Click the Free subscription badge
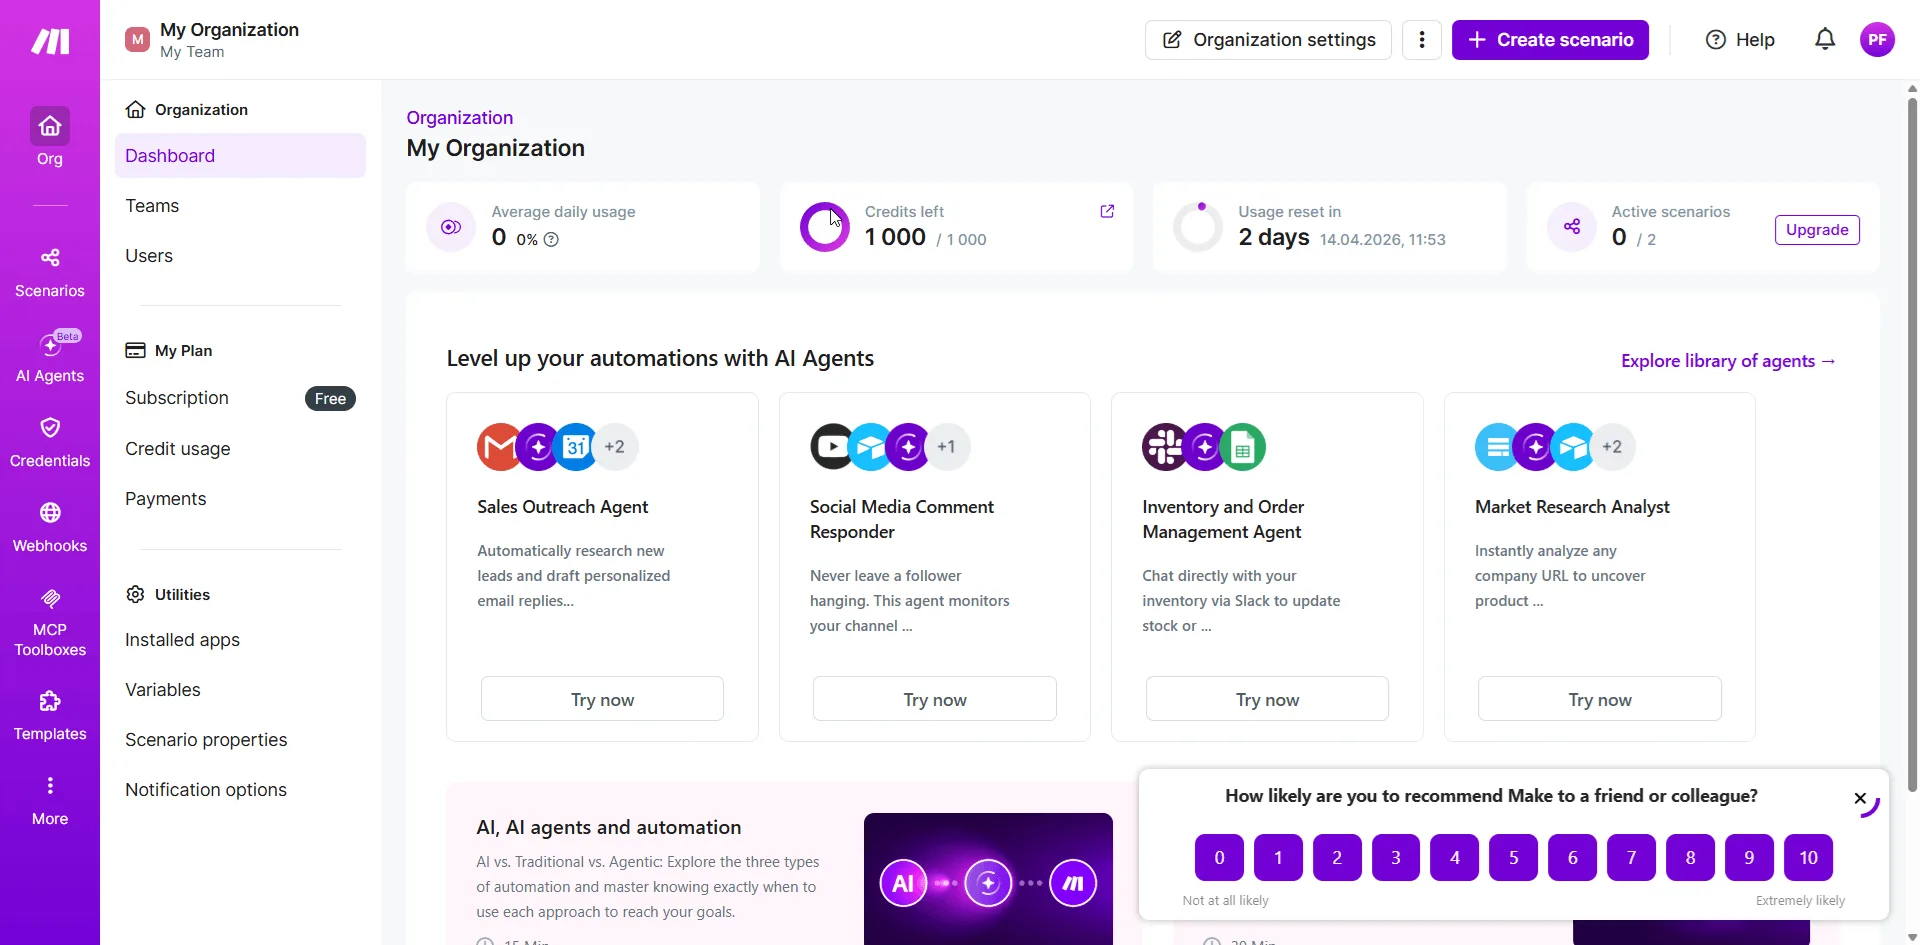This screenshot has width=1920, height=945. tap(330, 398)
